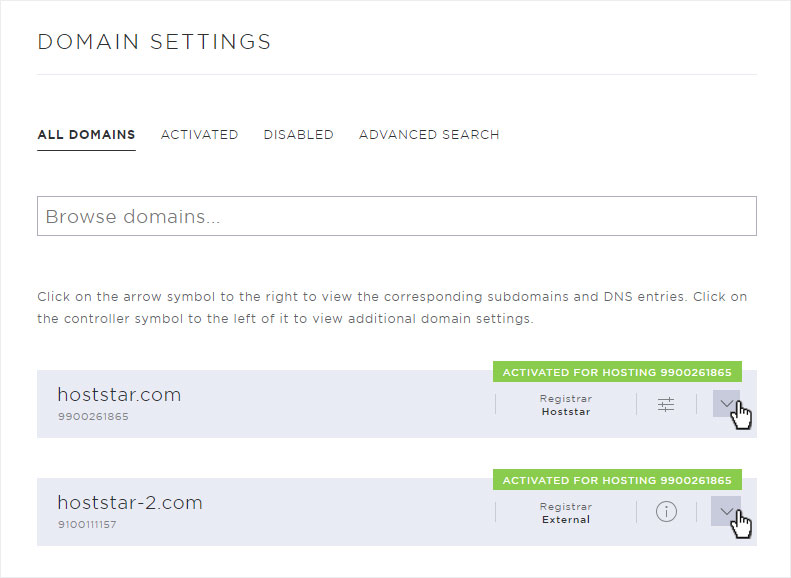Switch to the Activated tab
This screenshot has height=578, width=791.
tap(199, 135)
